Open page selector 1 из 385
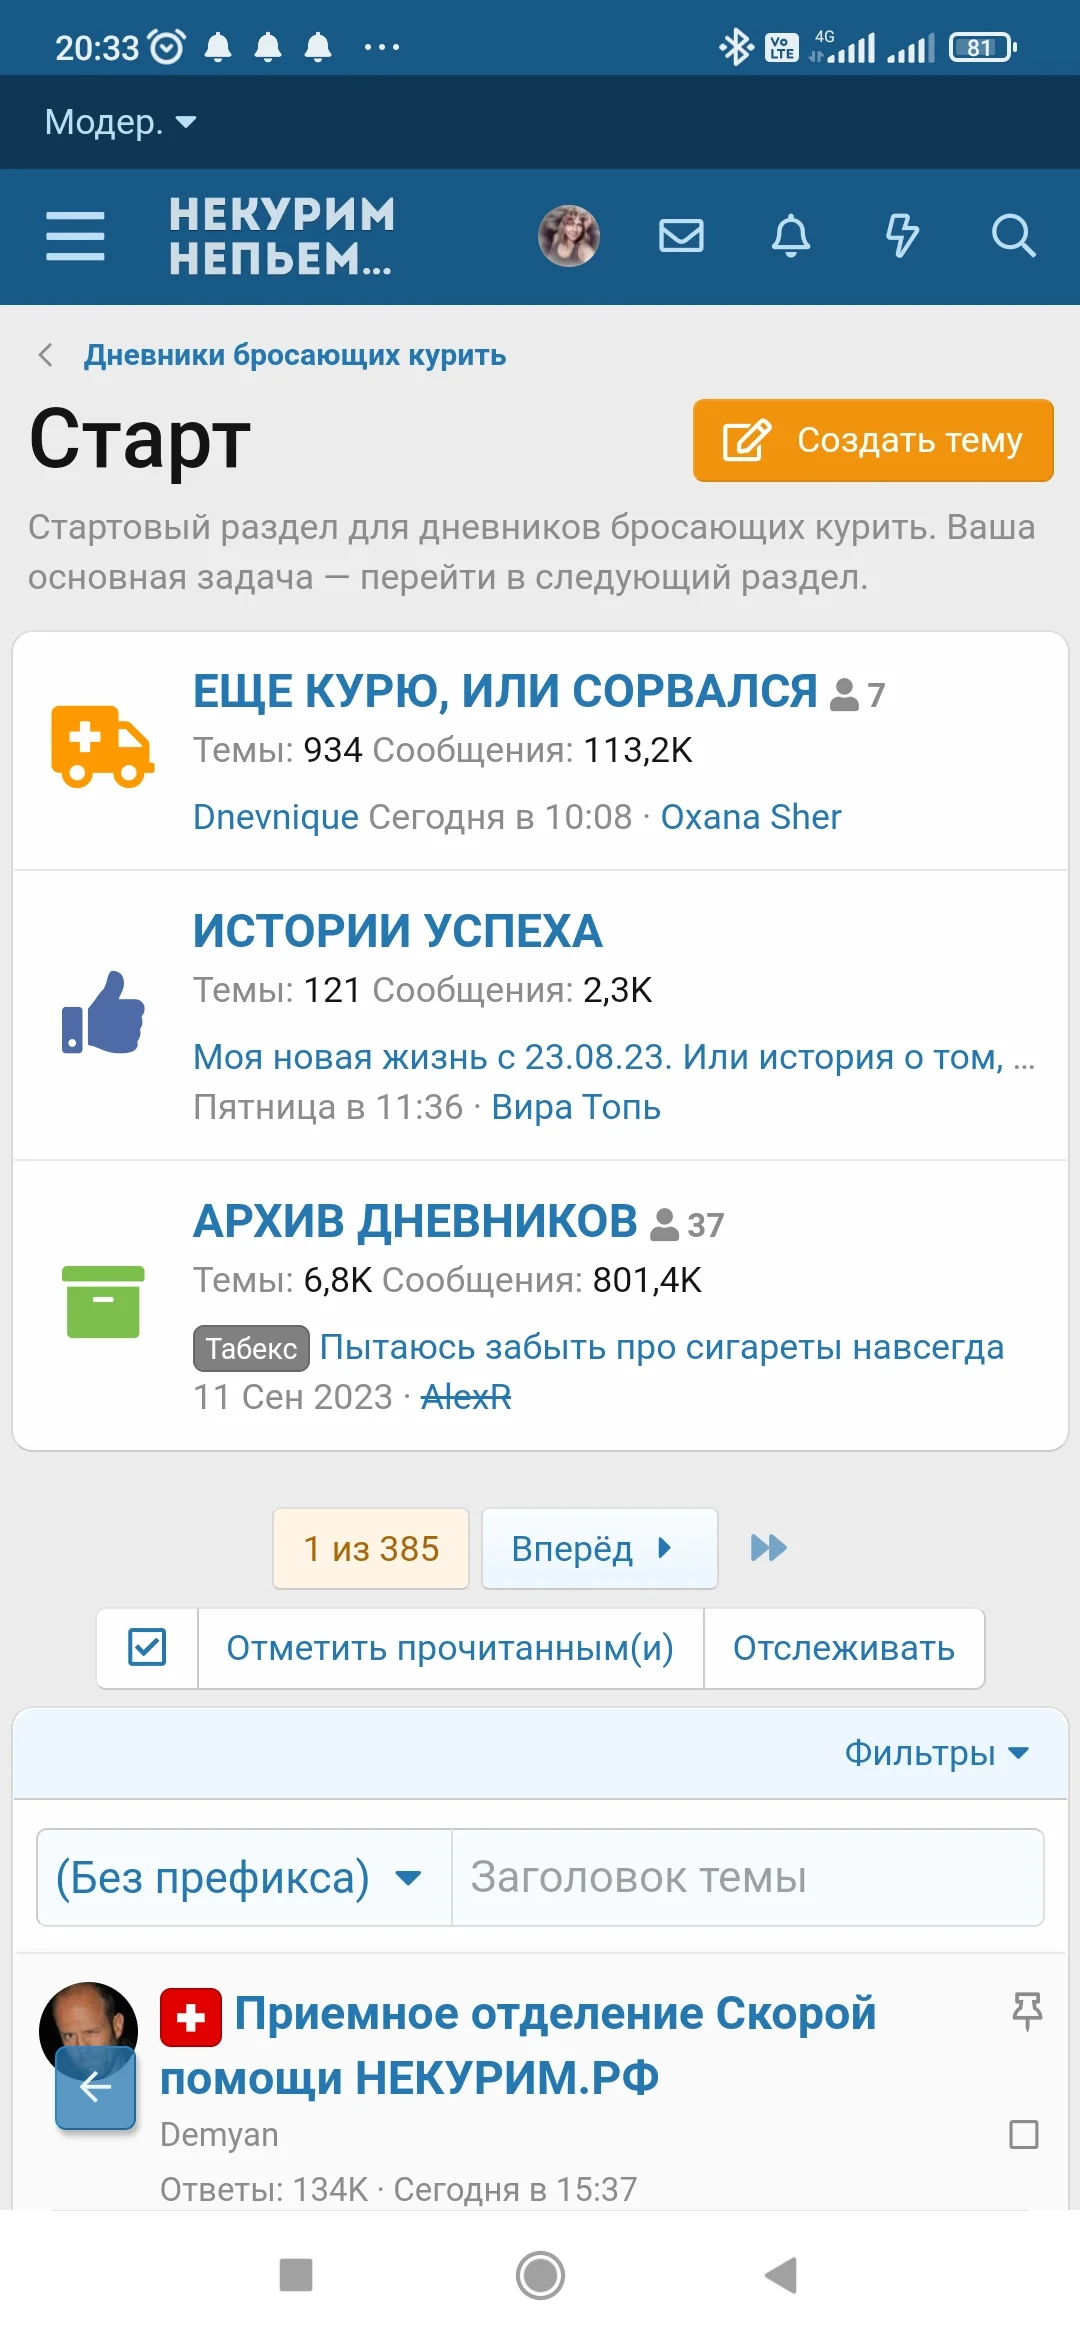The image size is (1080, 2340). click(371, 1548)
